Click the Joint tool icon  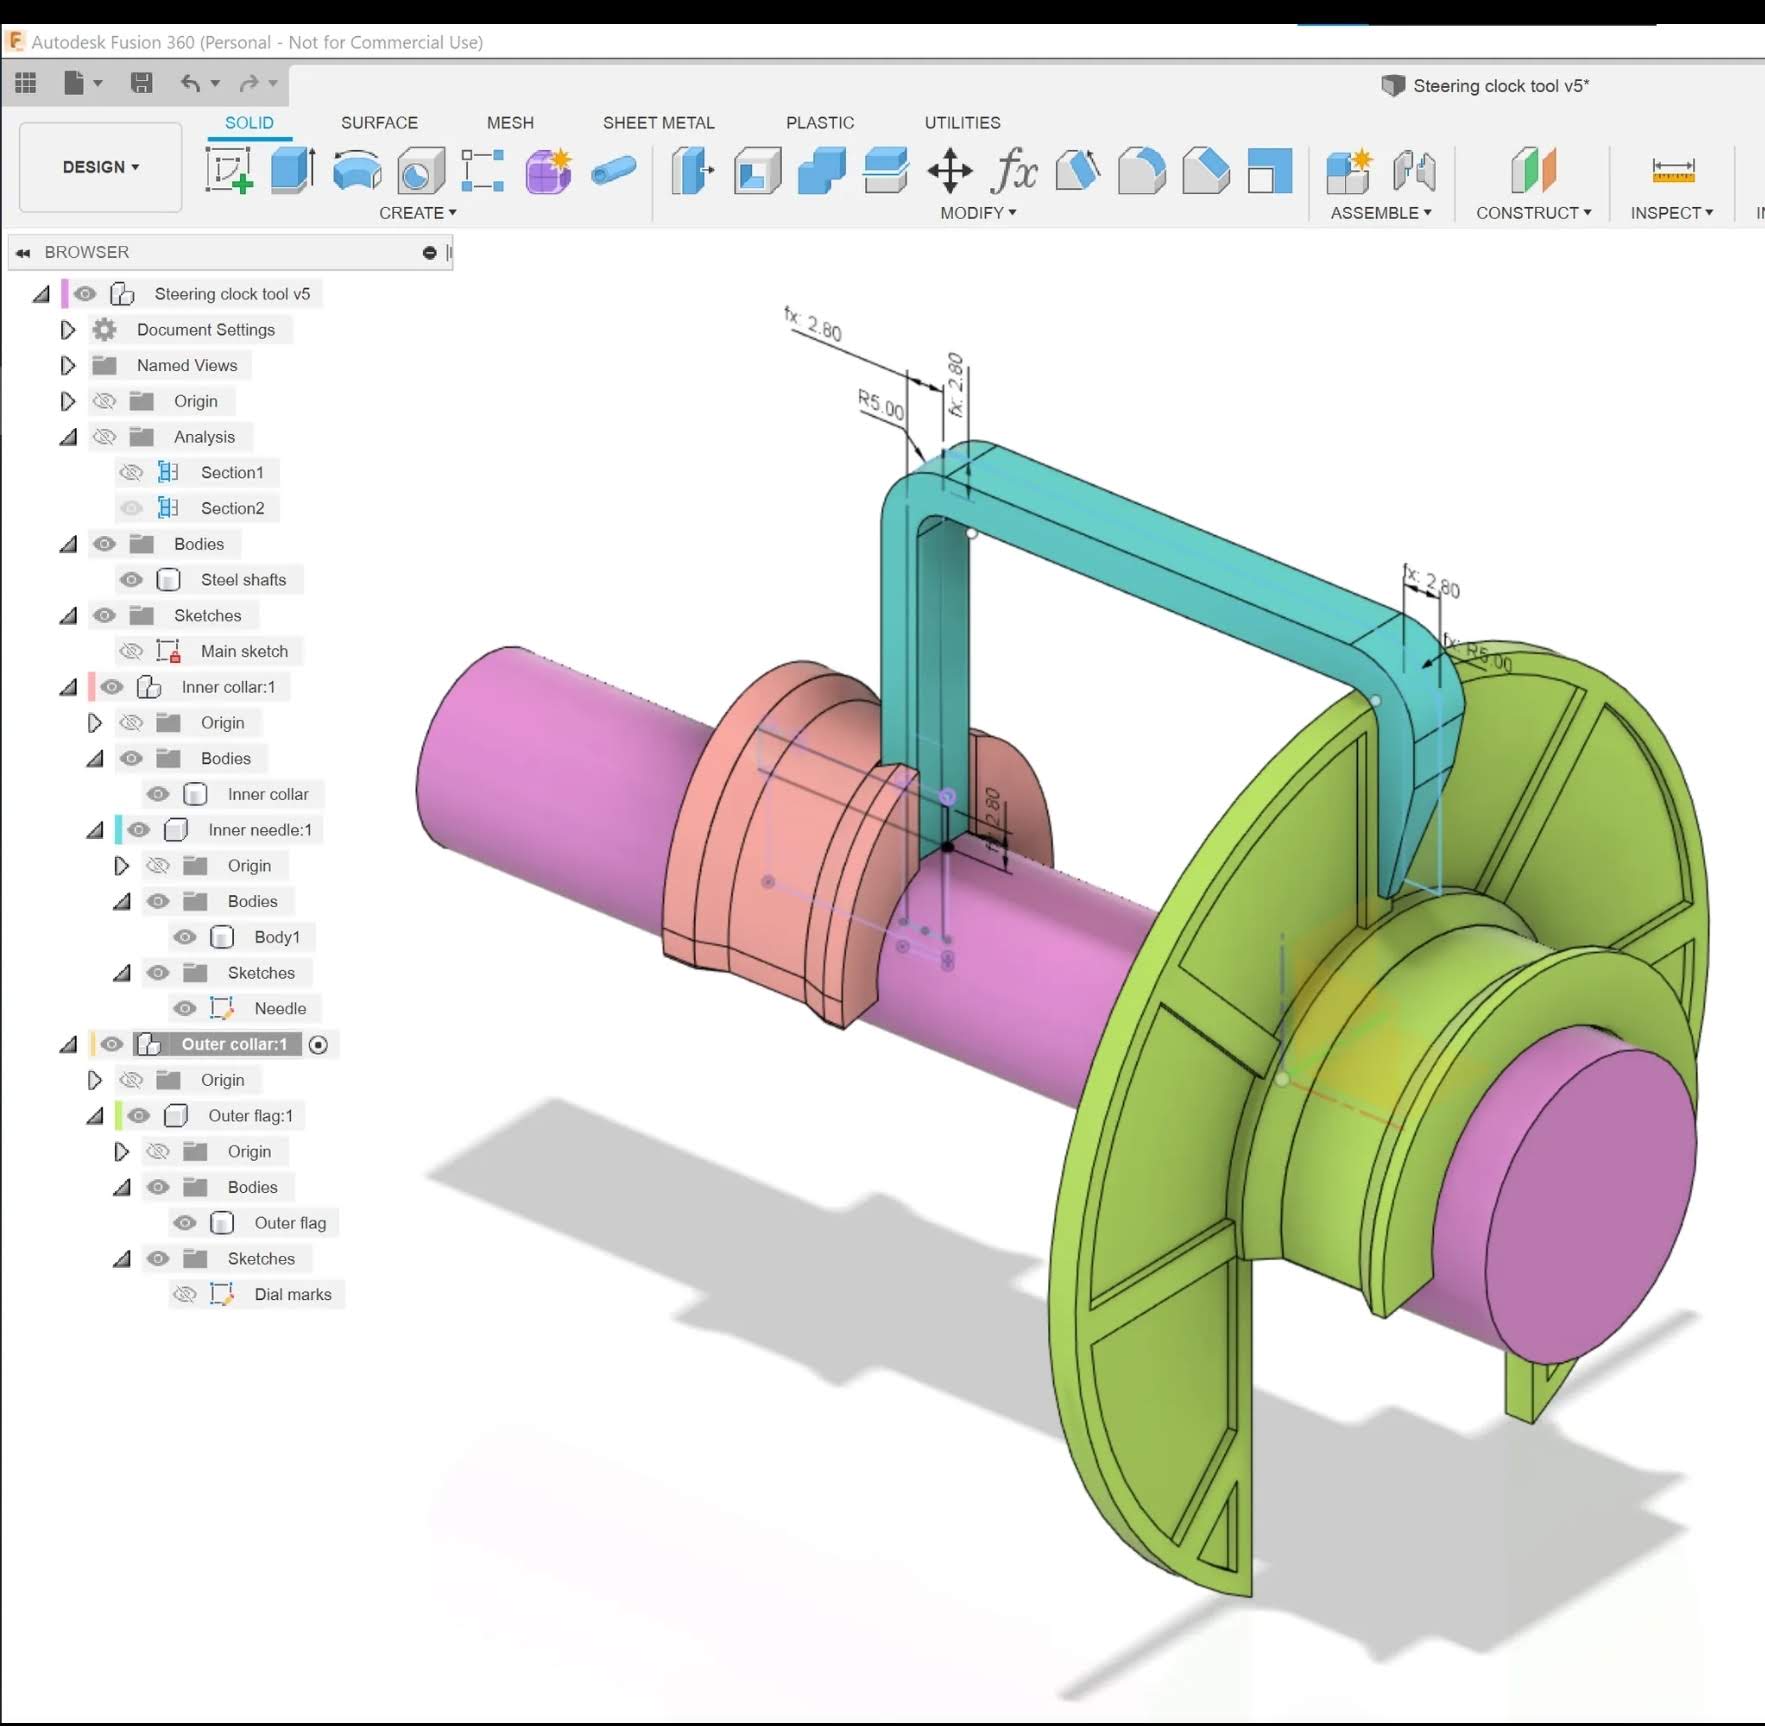(x=1414, y=170)
